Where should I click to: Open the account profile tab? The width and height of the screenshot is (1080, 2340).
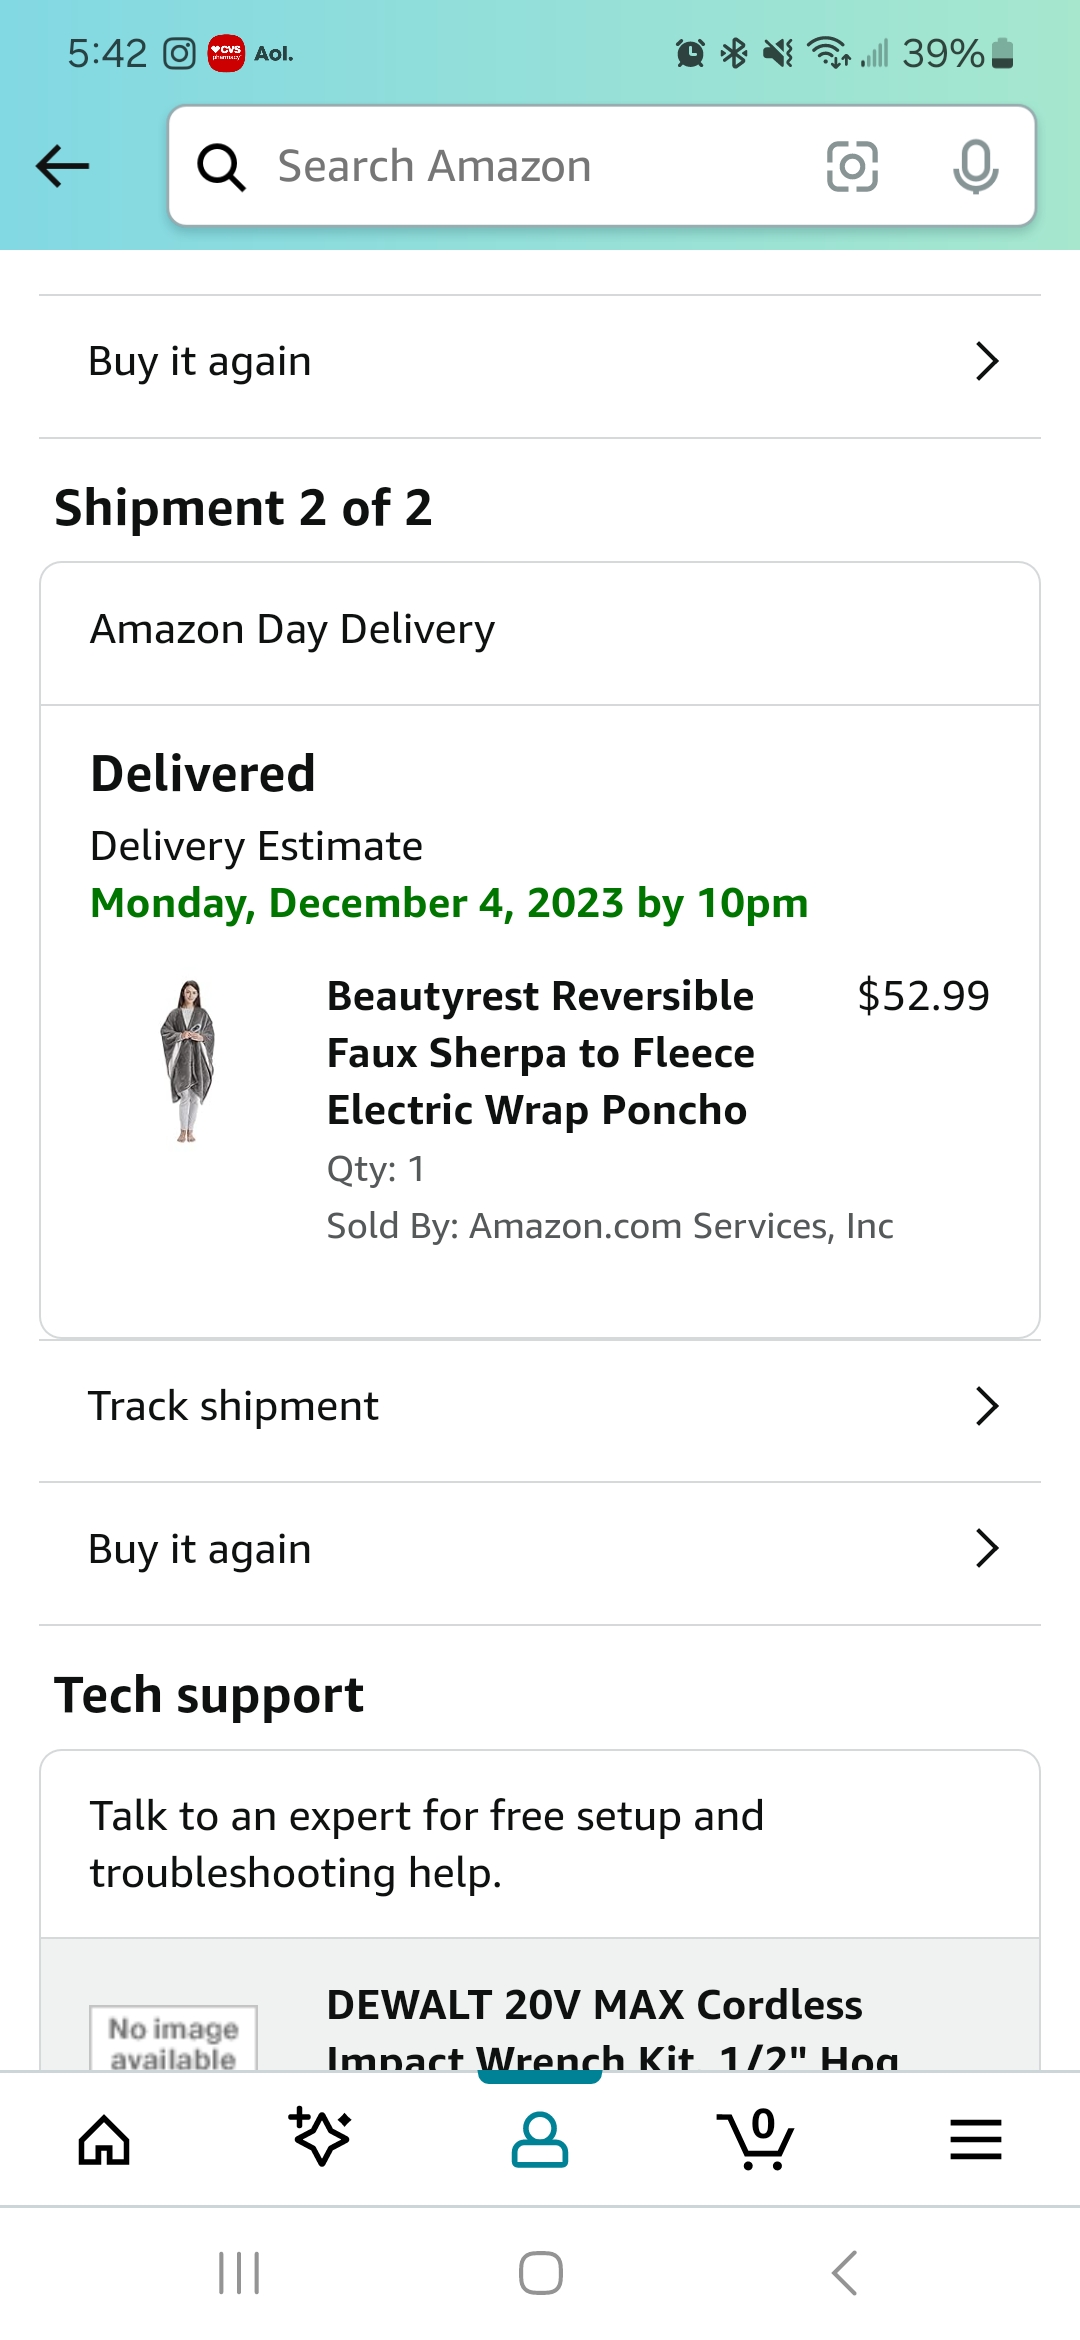[540, 2140]
